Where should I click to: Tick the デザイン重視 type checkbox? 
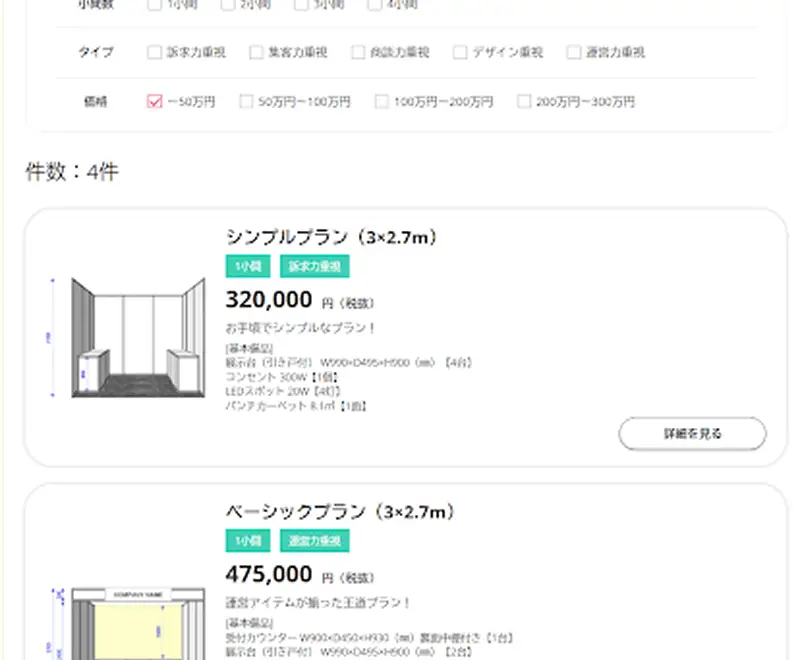[460, 52]
